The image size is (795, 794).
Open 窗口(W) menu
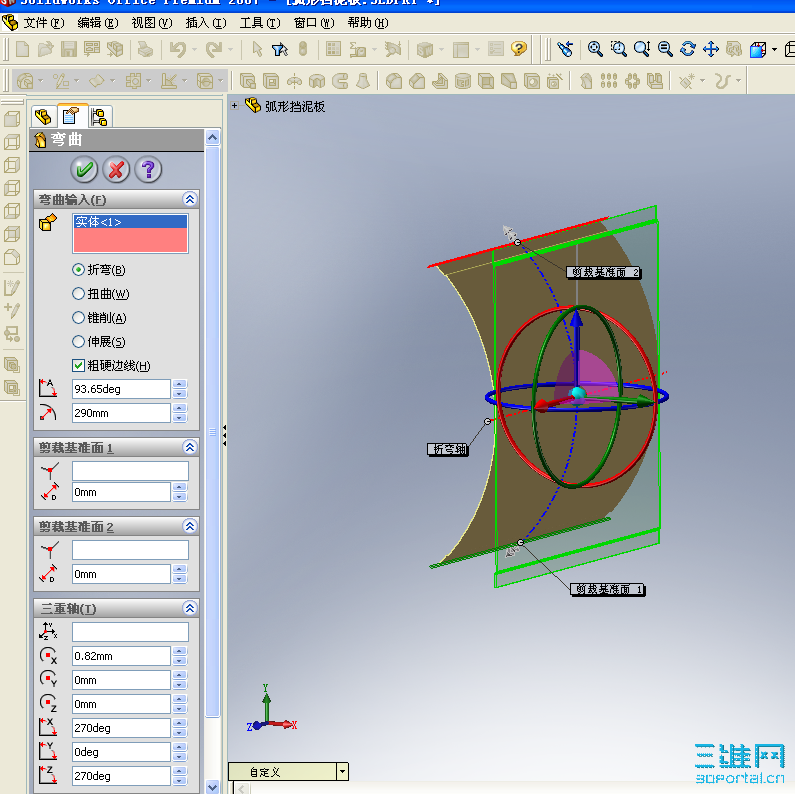click(314, 23)
